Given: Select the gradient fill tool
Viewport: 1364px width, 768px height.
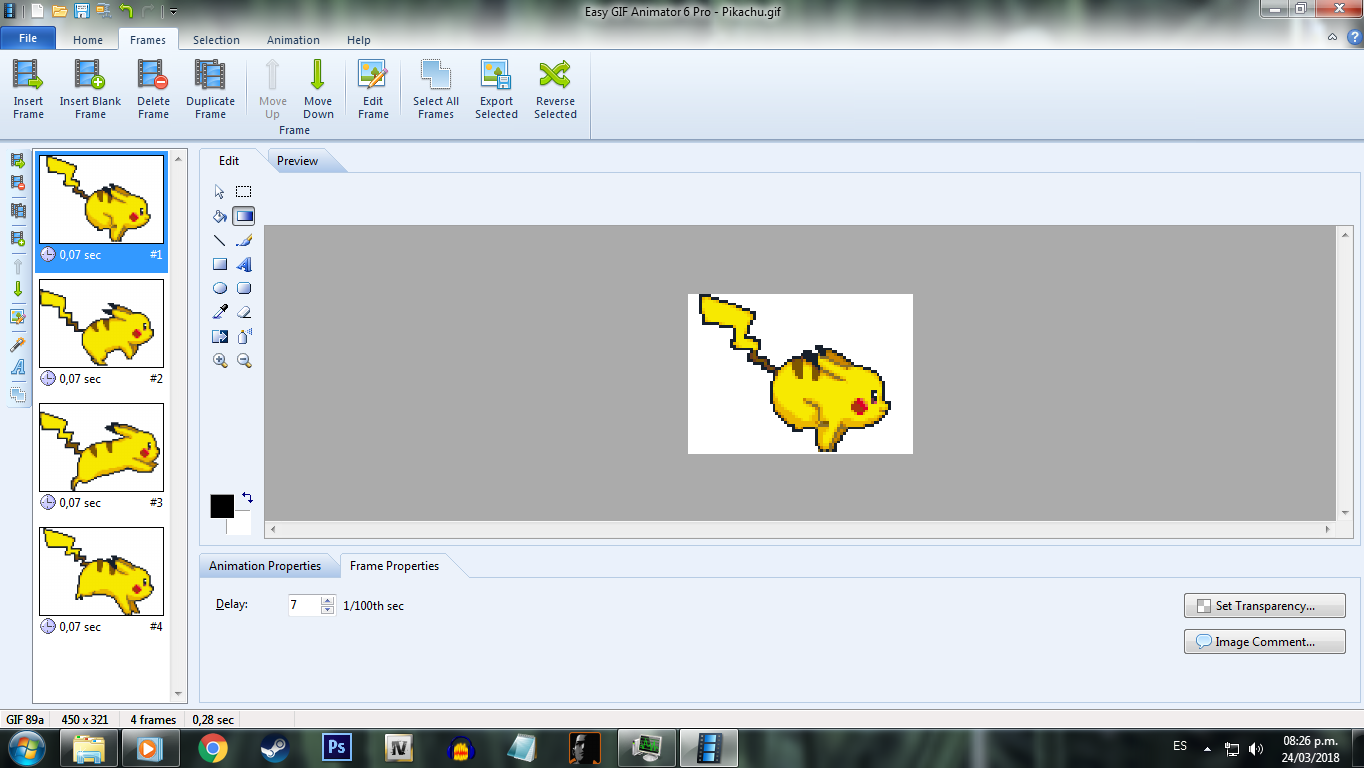Looking at the screenshot, I should tap(244, 216).
